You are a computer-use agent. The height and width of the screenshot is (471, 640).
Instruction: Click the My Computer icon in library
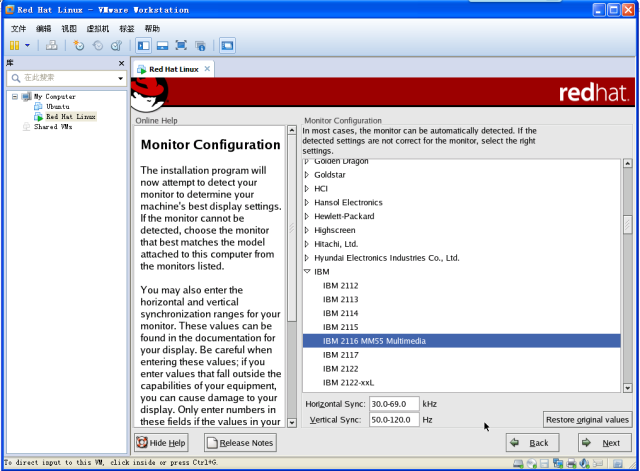(x=27, y=97)
